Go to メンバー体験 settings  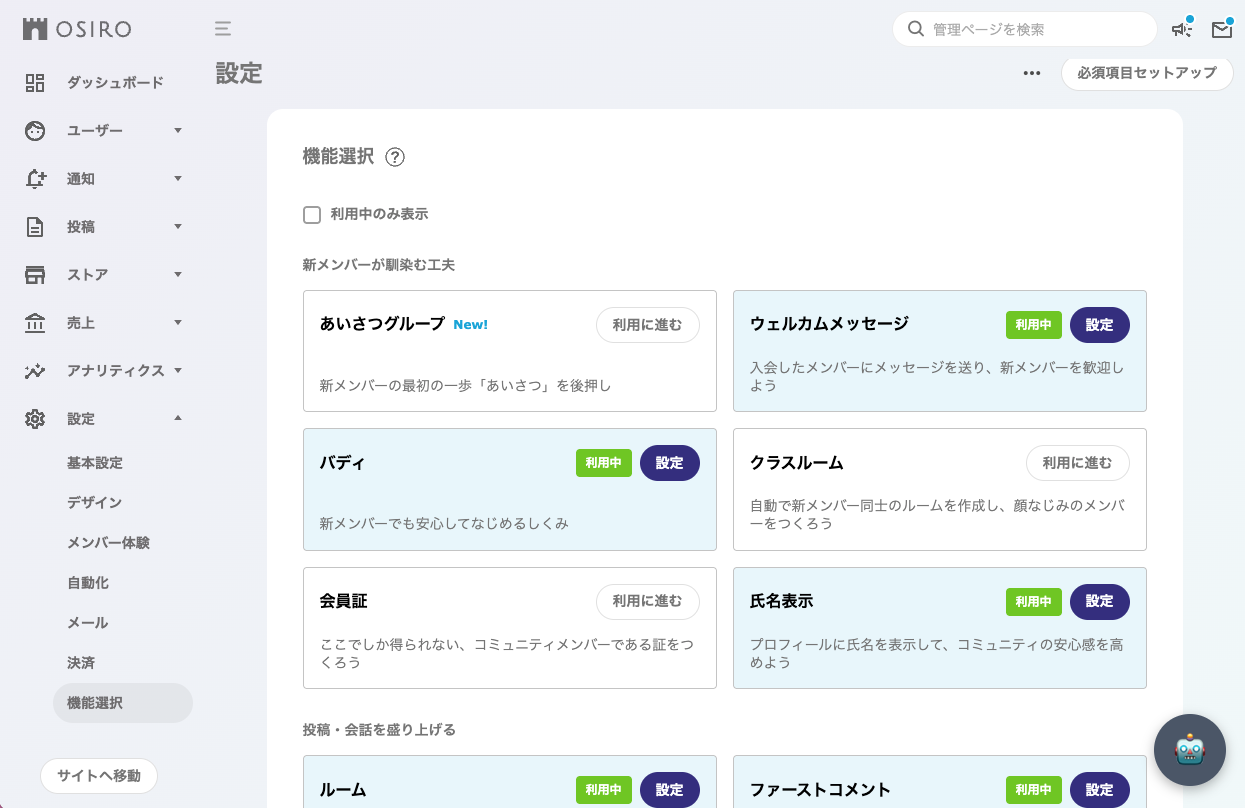pos(108,543)
